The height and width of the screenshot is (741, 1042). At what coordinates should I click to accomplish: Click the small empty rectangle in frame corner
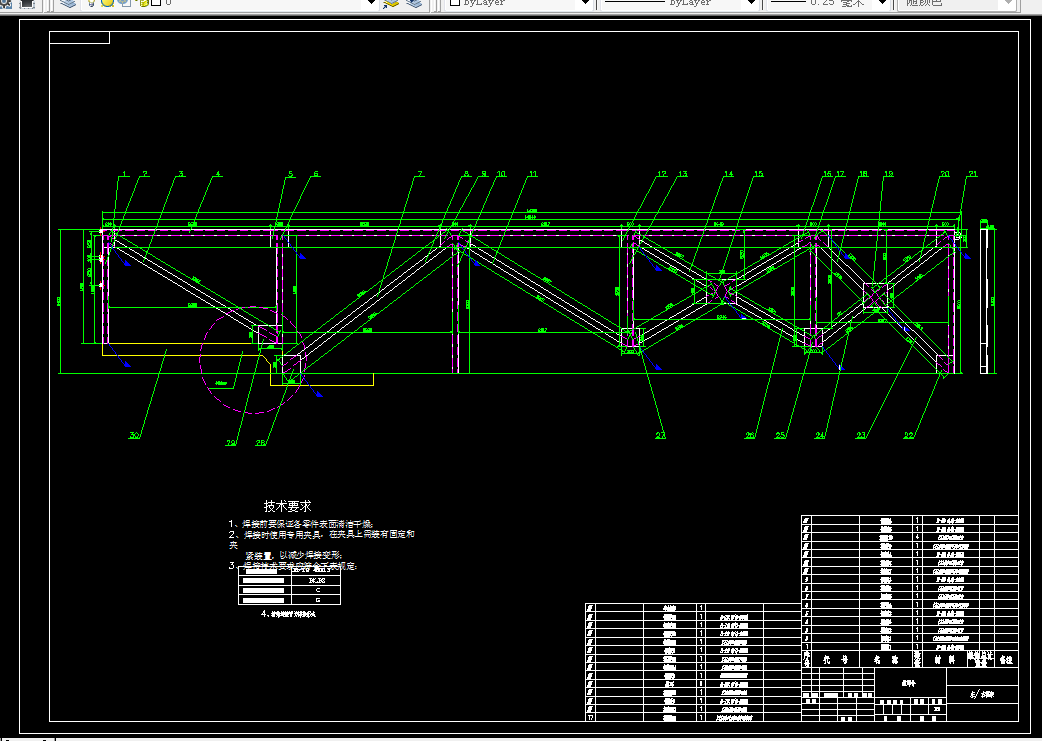coord(80,38)
